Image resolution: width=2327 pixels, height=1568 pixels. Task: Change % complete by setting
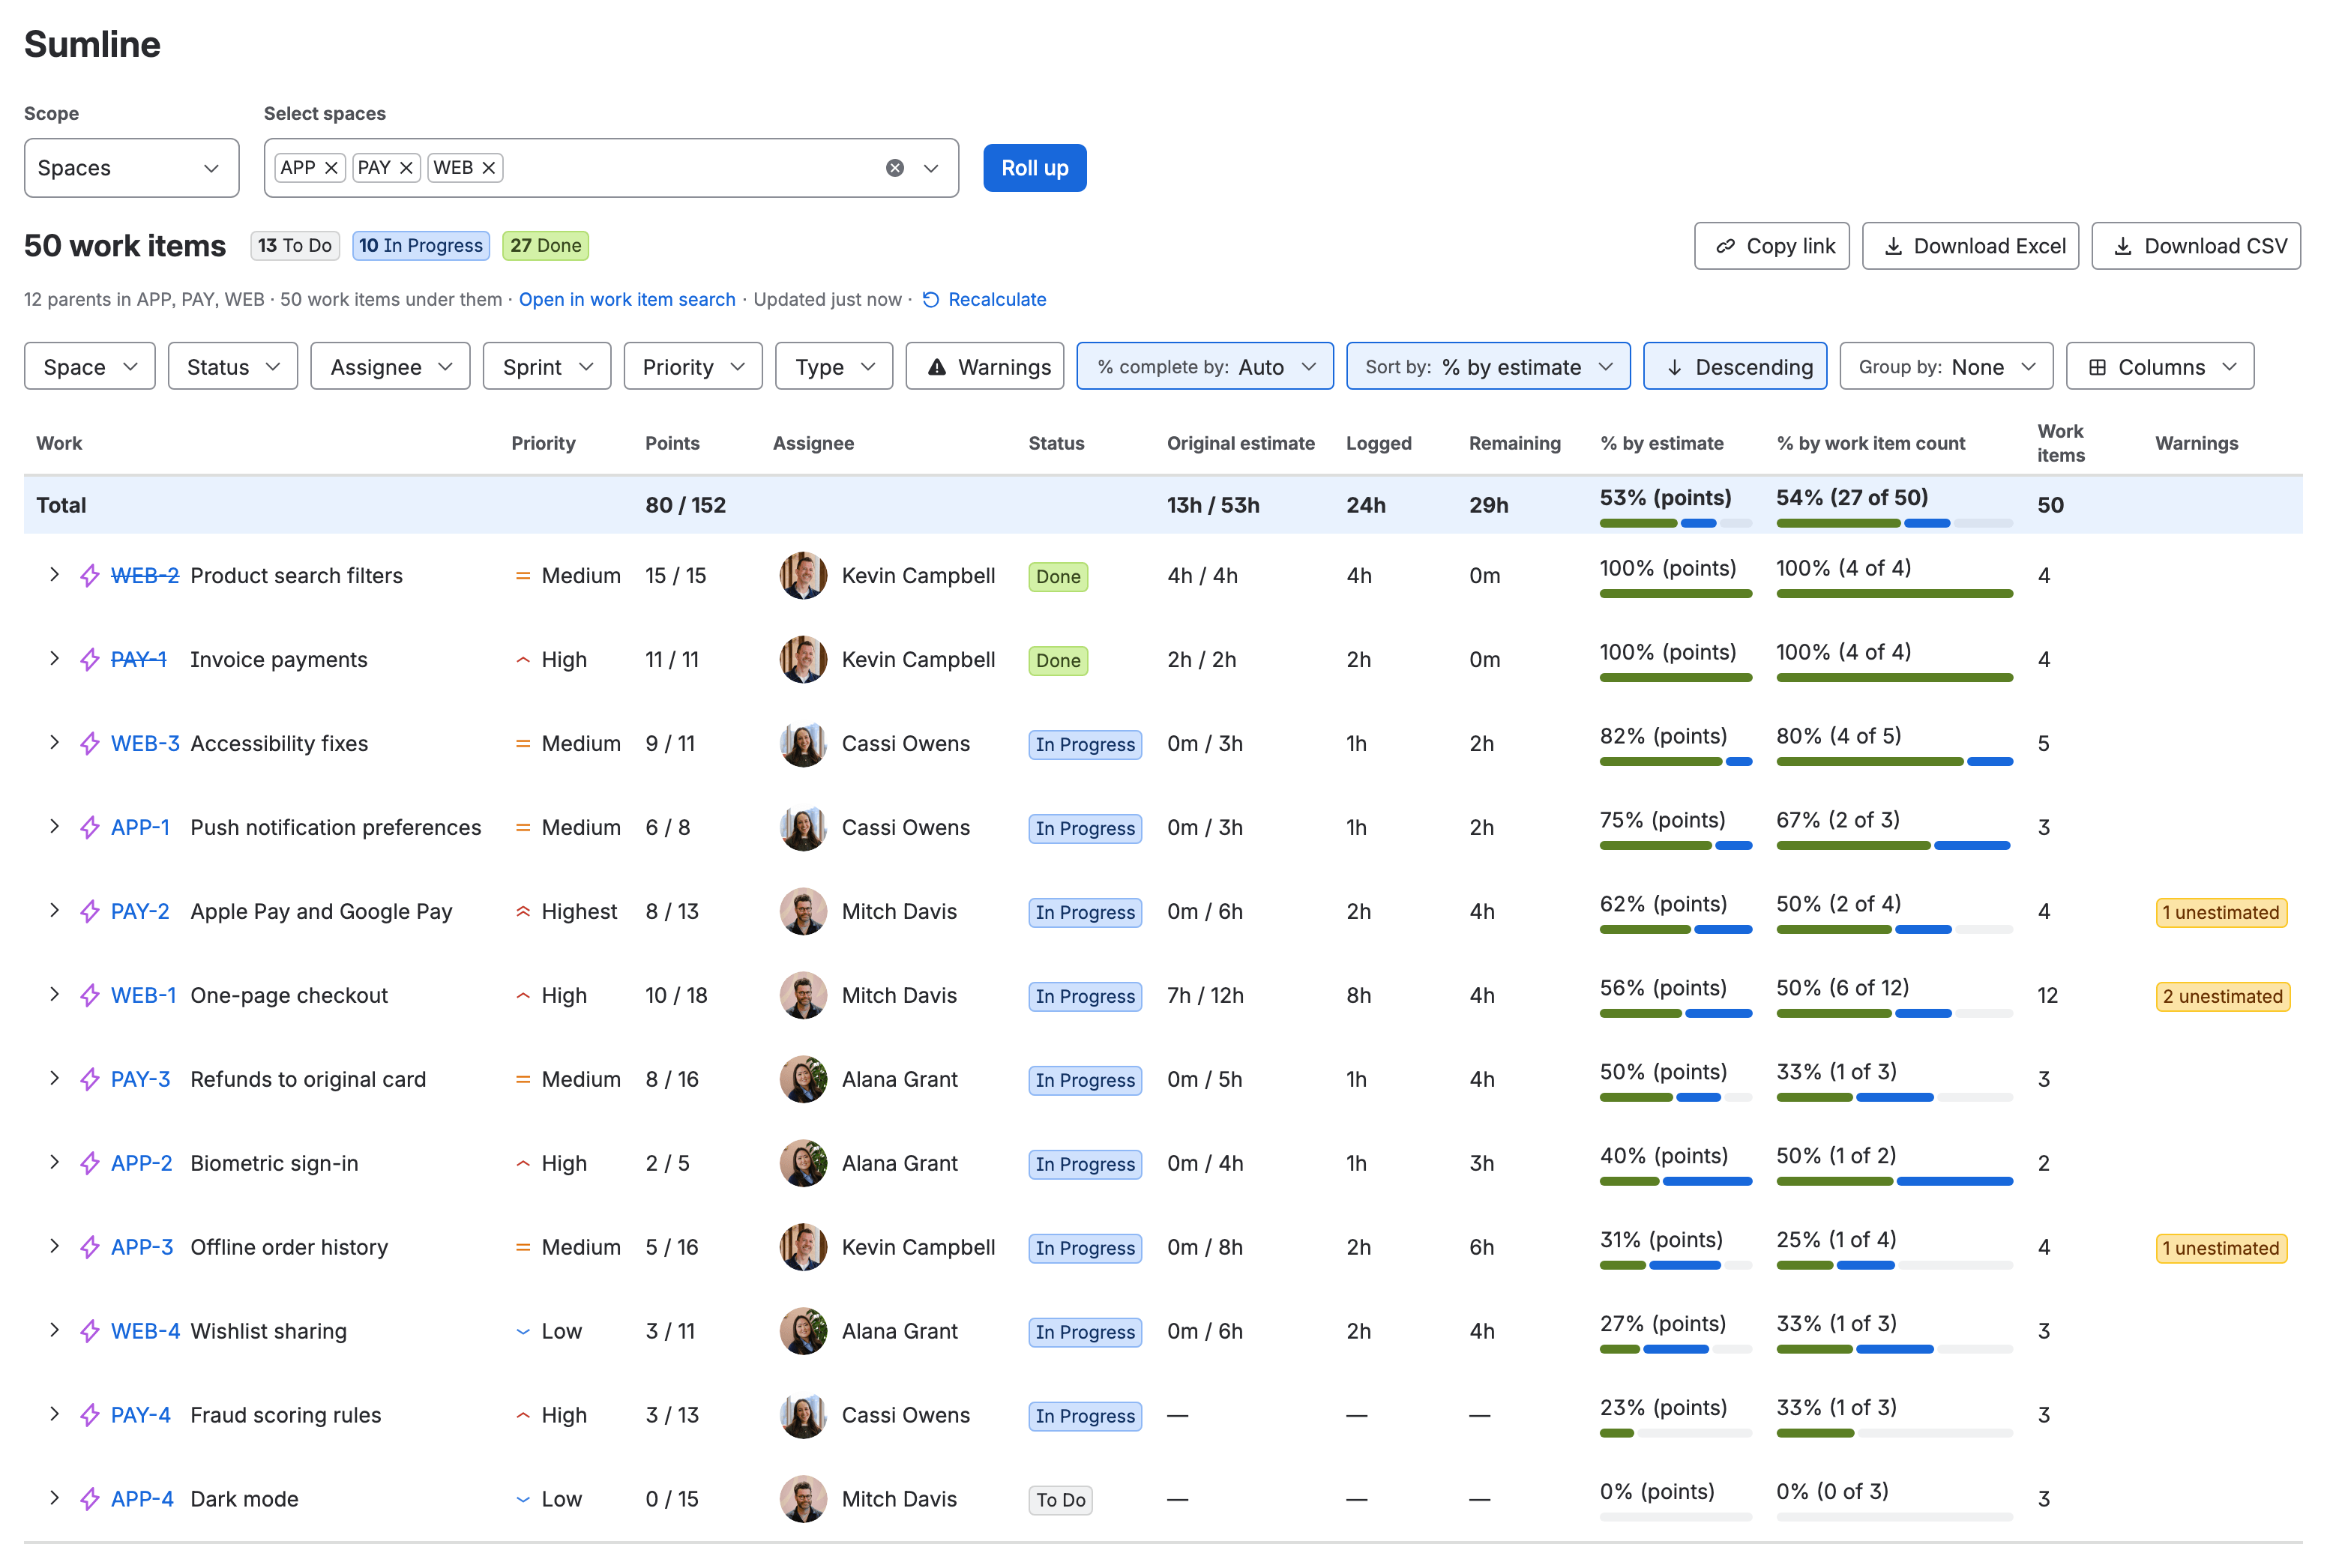[1205, 367]
